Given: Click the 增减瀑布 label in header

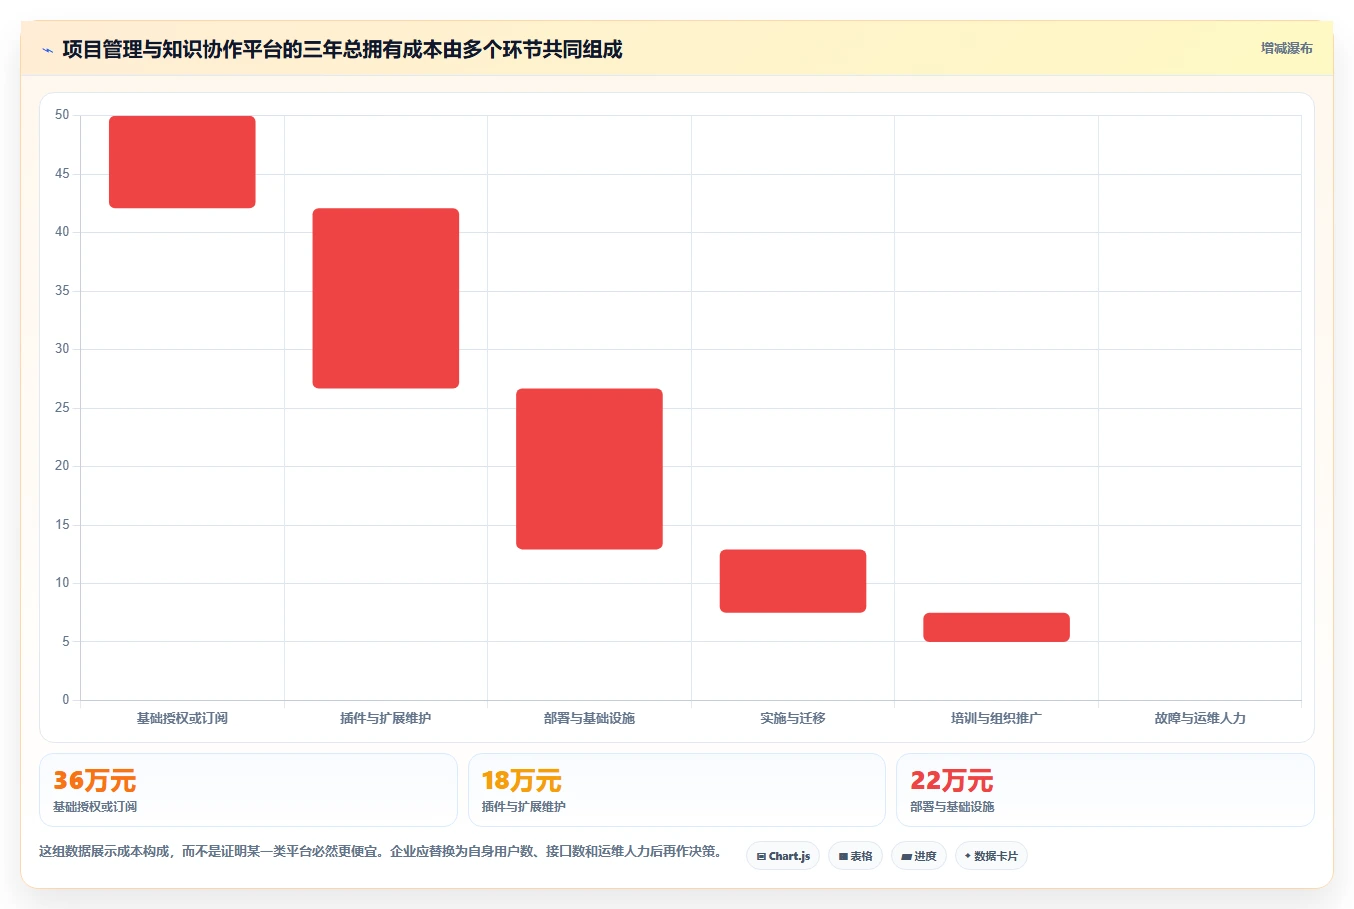Looking at the screenshot, I should (1286, 48).
